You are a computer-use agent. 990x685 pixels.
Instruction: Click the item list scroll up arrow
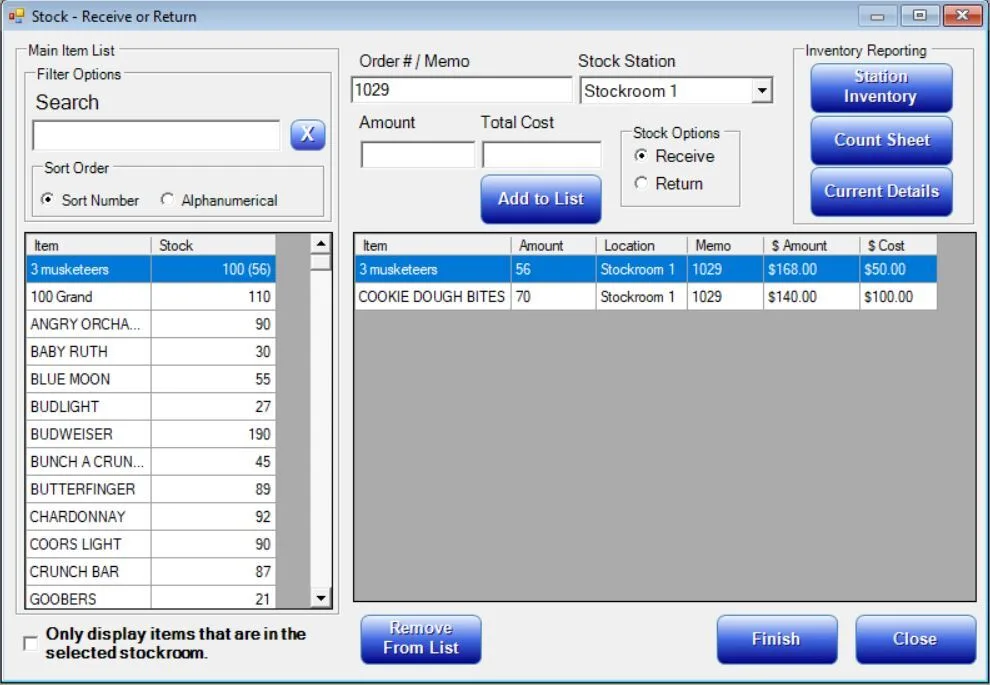click(x=321, y=243)
